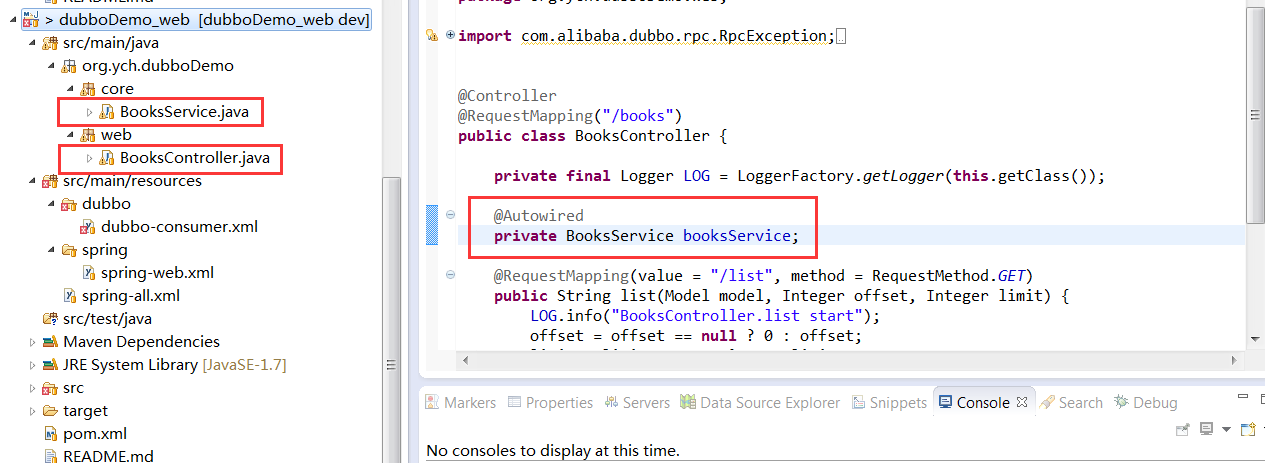Select spring-all.xml in the tree
This screenshot has height=463, width=1265.
coord(131,296)
